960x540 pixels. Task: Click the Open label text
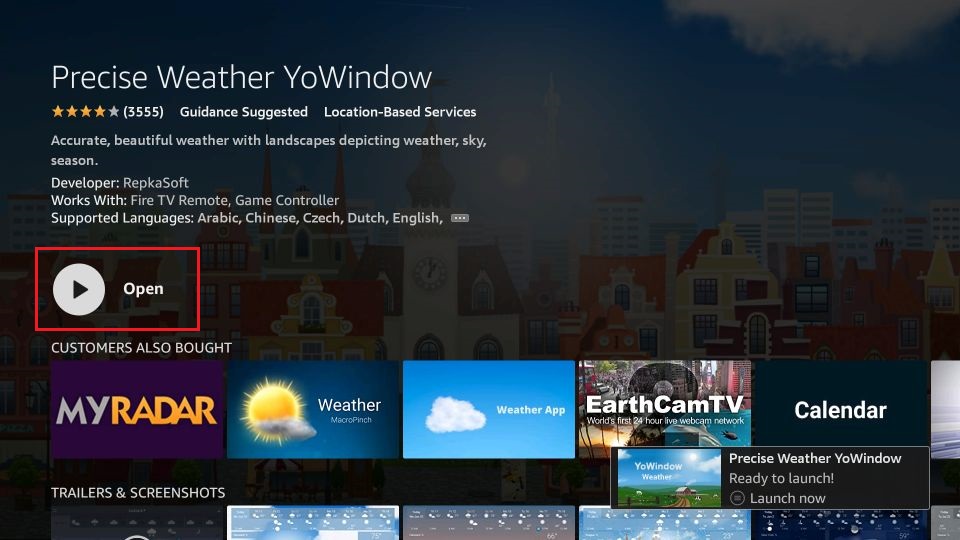(143, 289)
